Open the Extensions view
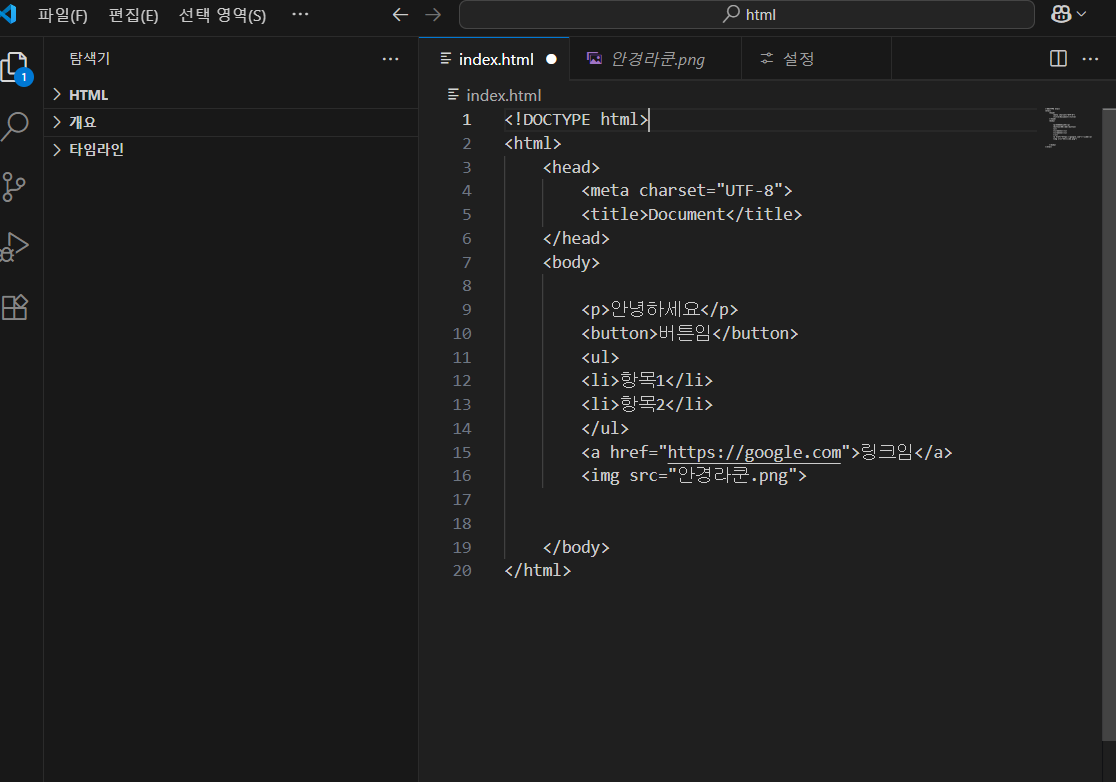This screenshot has height=782, width=1116. point(14,307)
